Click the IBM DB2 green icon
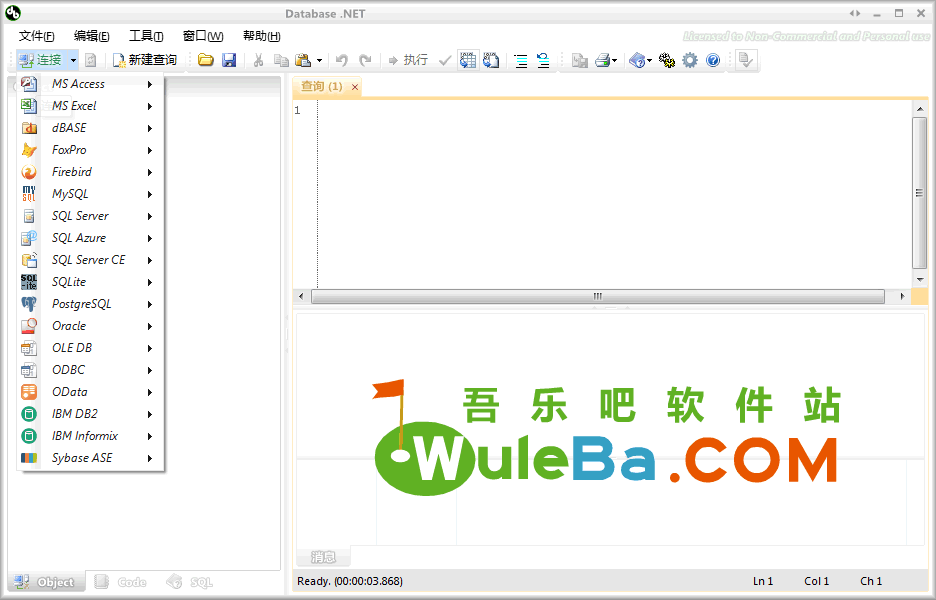936x600 pixels. (29, 414)
